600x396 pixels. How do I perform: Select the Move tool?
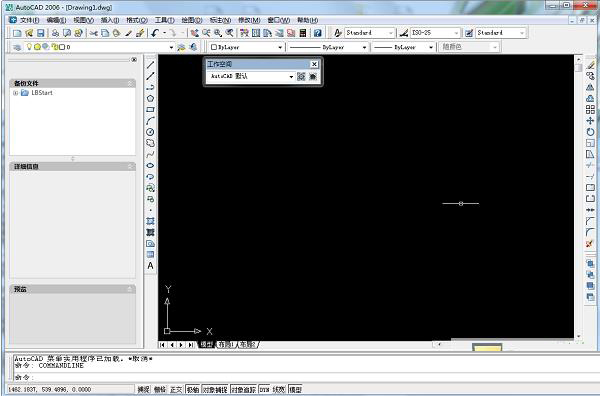tap(590, 121)
